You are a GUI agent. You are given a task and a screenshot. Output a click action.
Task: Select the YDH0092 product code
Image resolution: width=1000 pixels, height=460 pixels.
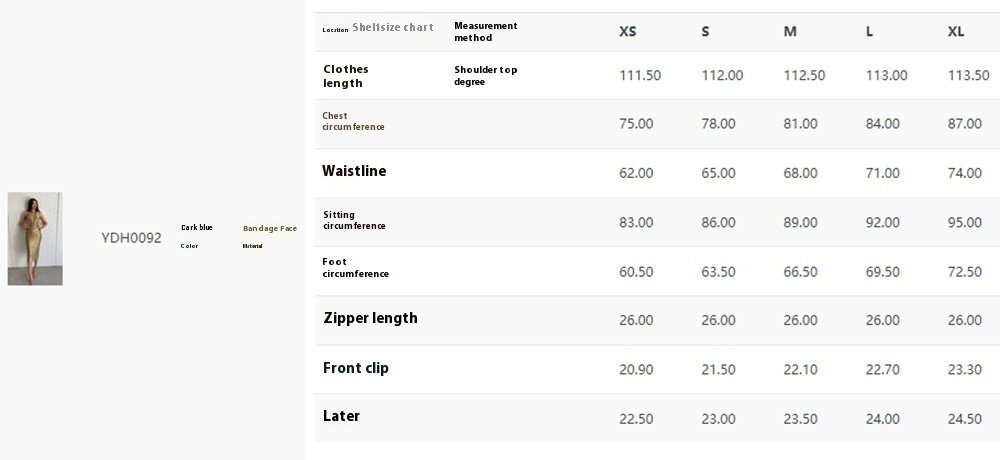point(131,238)
